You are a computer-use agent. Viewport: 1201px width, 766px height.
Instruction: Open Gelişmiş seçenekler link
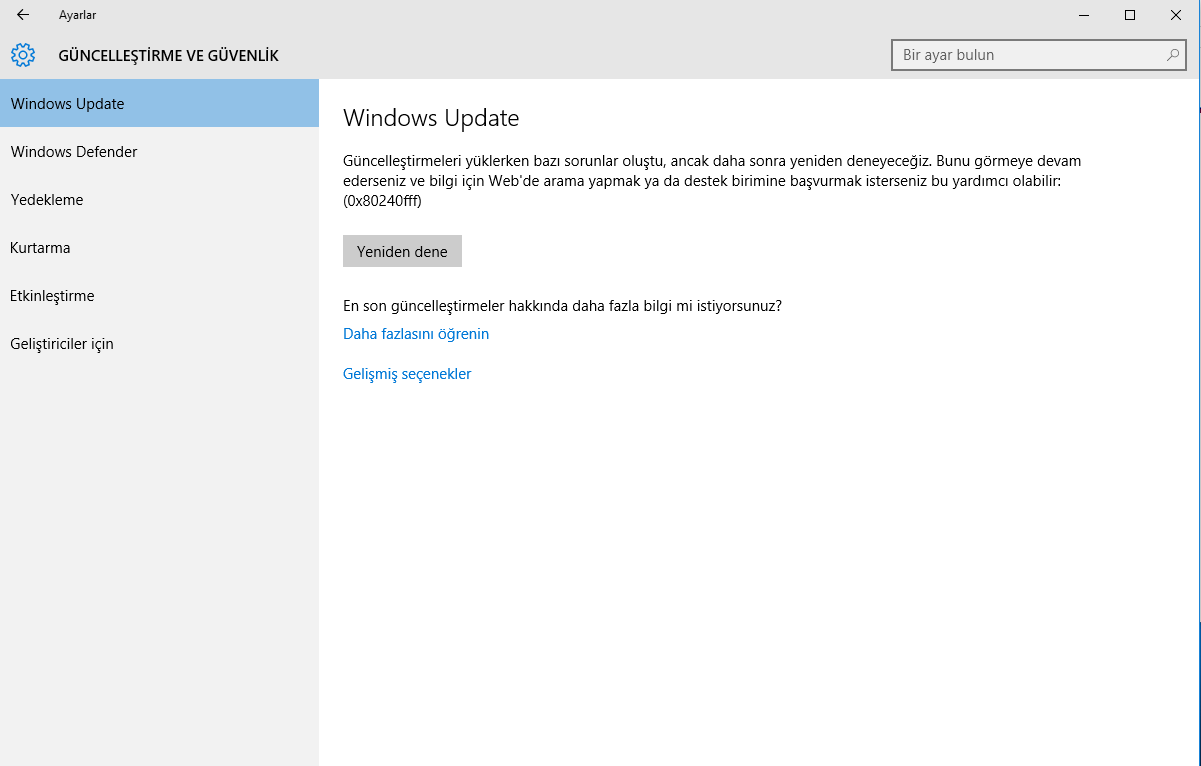pyautogui.click(x=407, y=374)
